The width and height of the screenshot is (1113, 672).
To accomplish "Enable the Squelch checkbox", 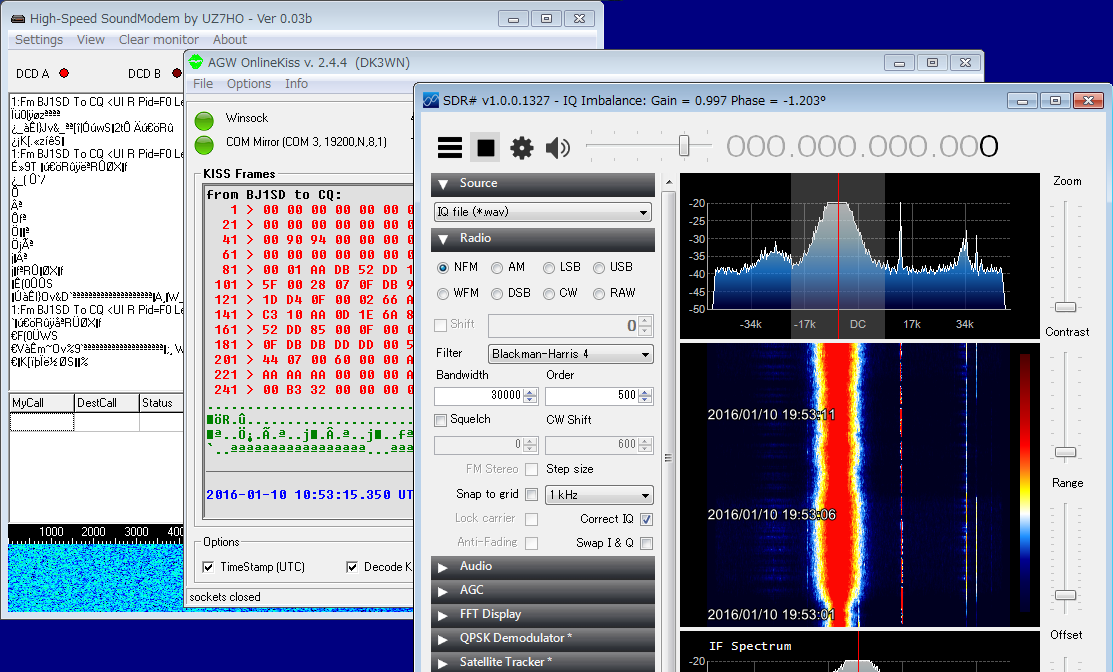I will tap(441, 420).
